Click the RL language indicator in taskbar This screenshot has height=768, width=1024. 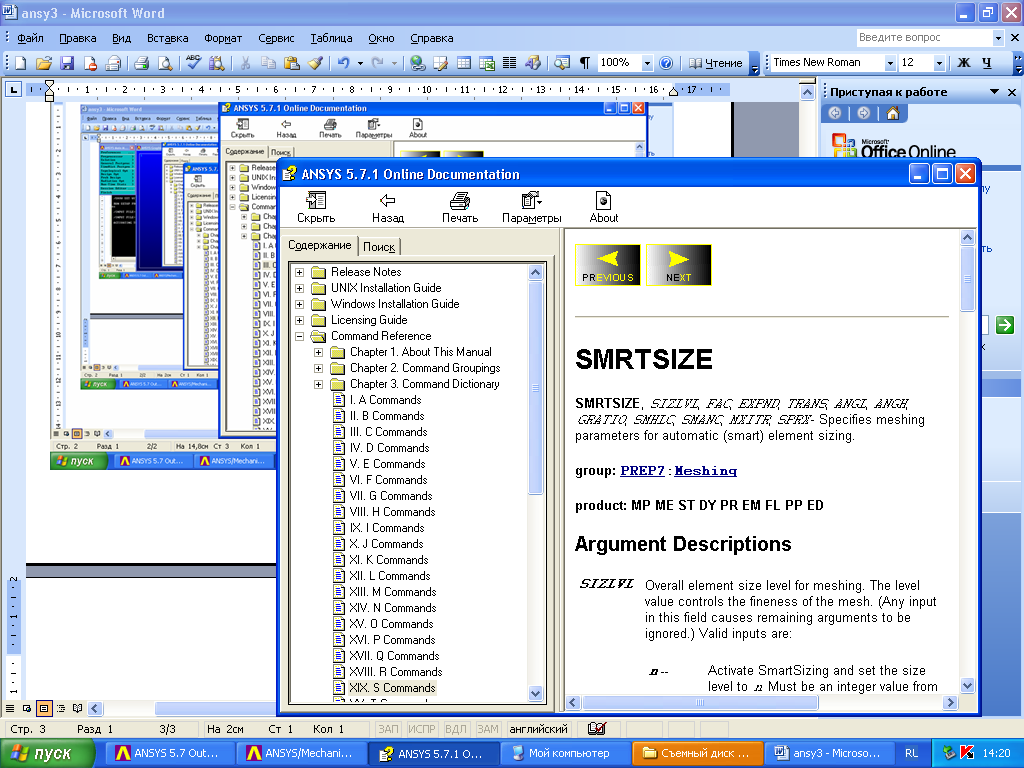[911, 753]
